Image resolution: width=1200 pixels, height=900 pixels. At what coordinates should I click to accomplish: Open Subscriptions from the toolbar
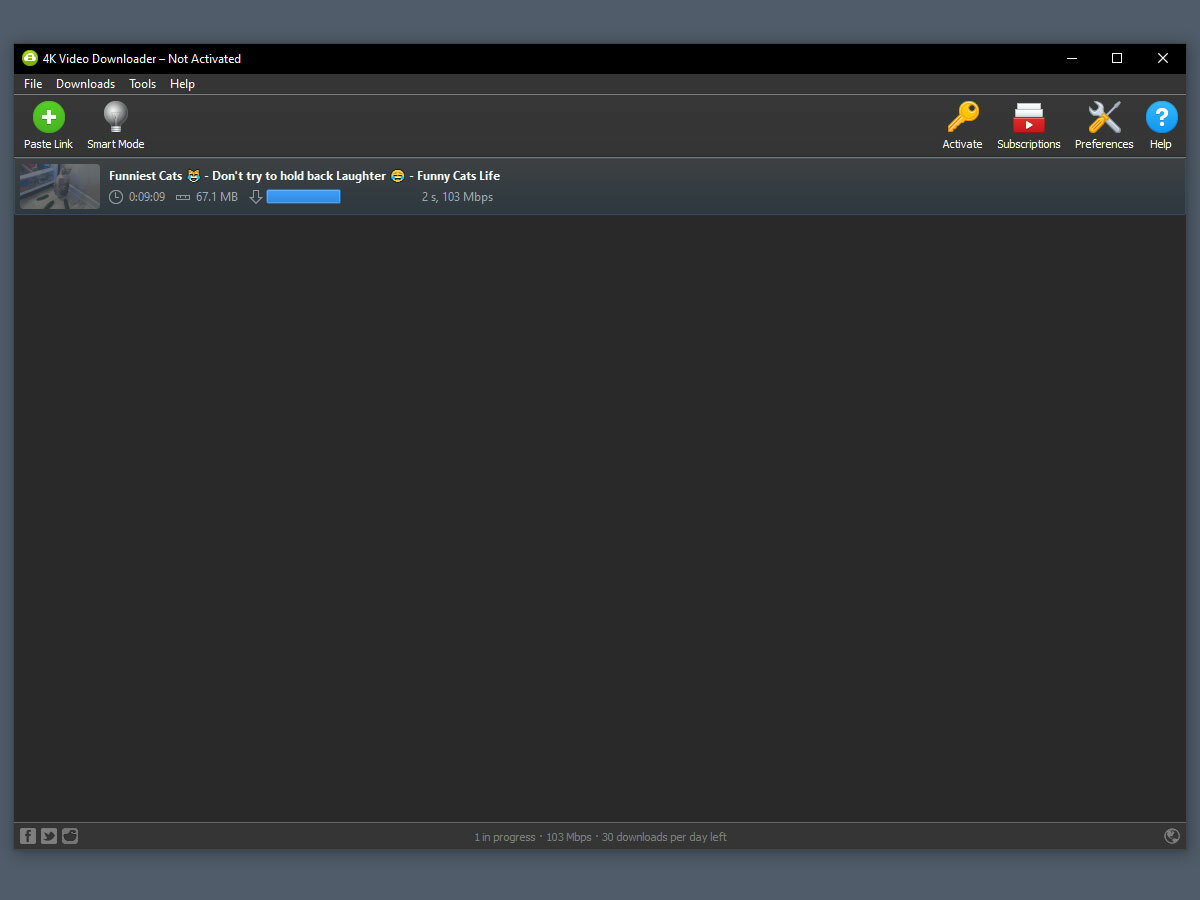[x=1028, y=125]
